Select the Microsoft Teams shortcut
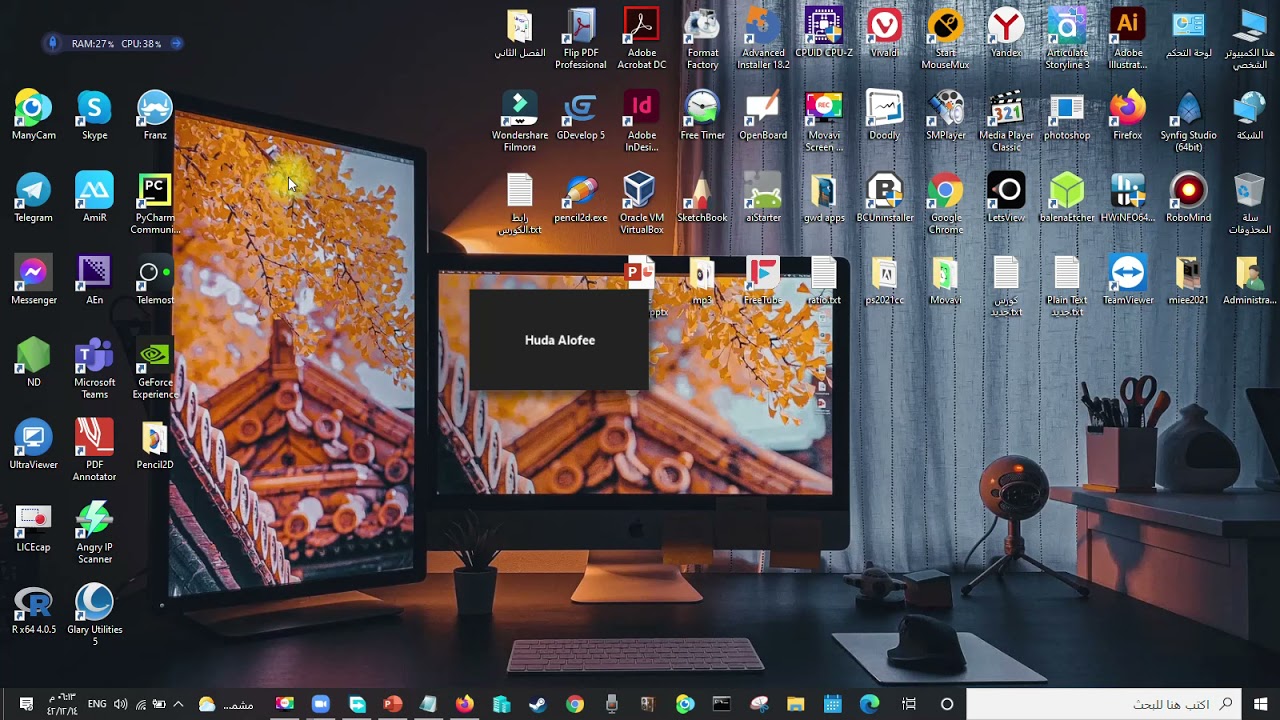Image resolution: width=1280 pixels, height=720 pixels. 94,367
